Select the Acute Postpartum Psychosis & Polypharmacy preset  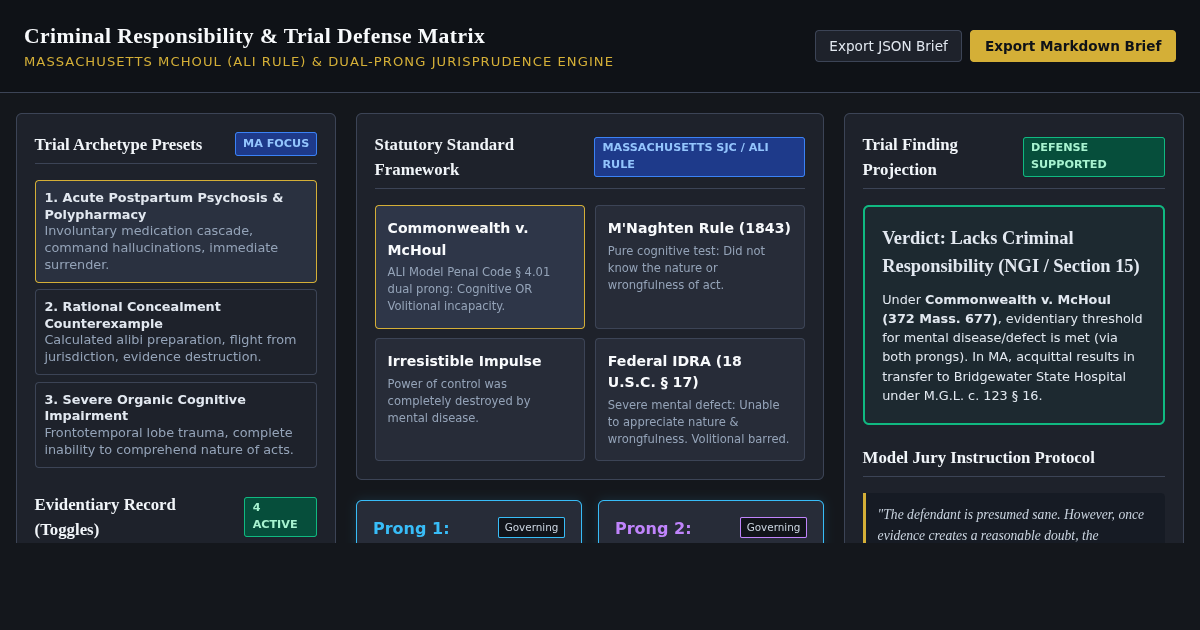pos(176,231)
